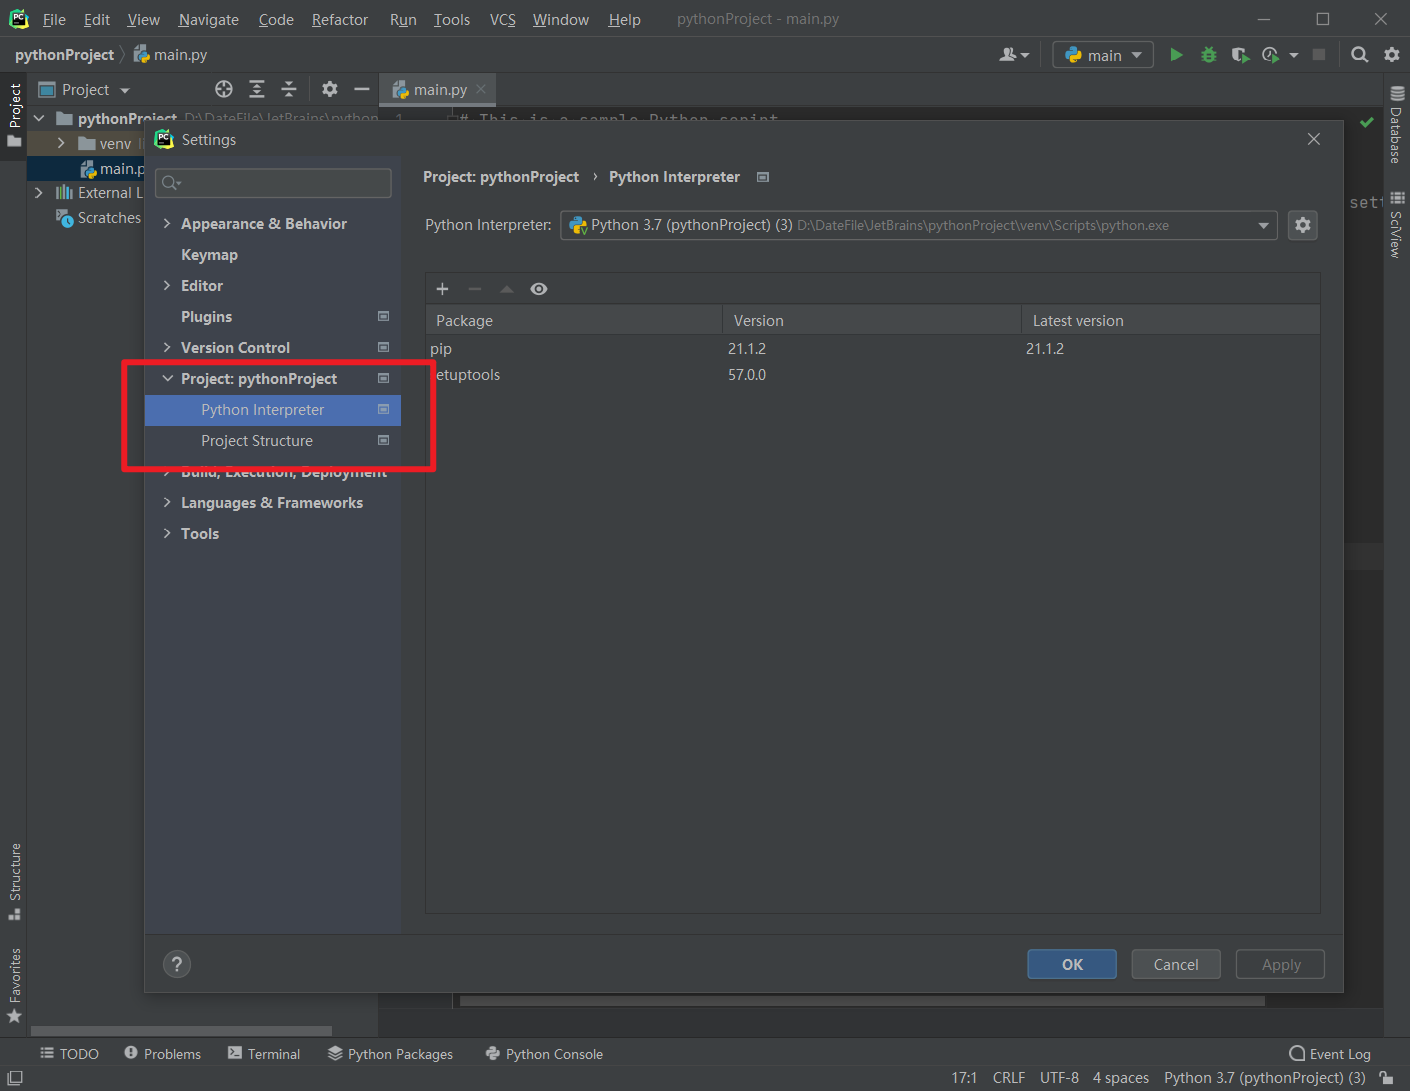Open the Python Packages tool window
This screenshot has width=1410, height=1091.
(x=390, y=1054)
